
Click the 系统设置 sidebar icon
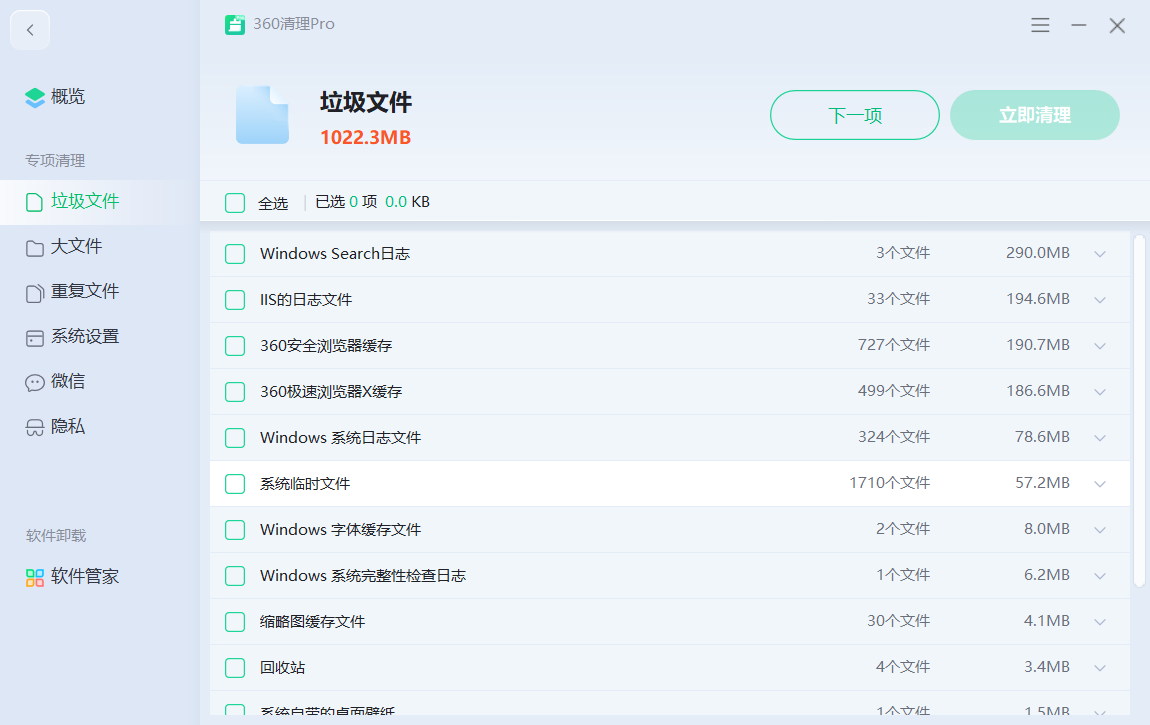point(35,337)
